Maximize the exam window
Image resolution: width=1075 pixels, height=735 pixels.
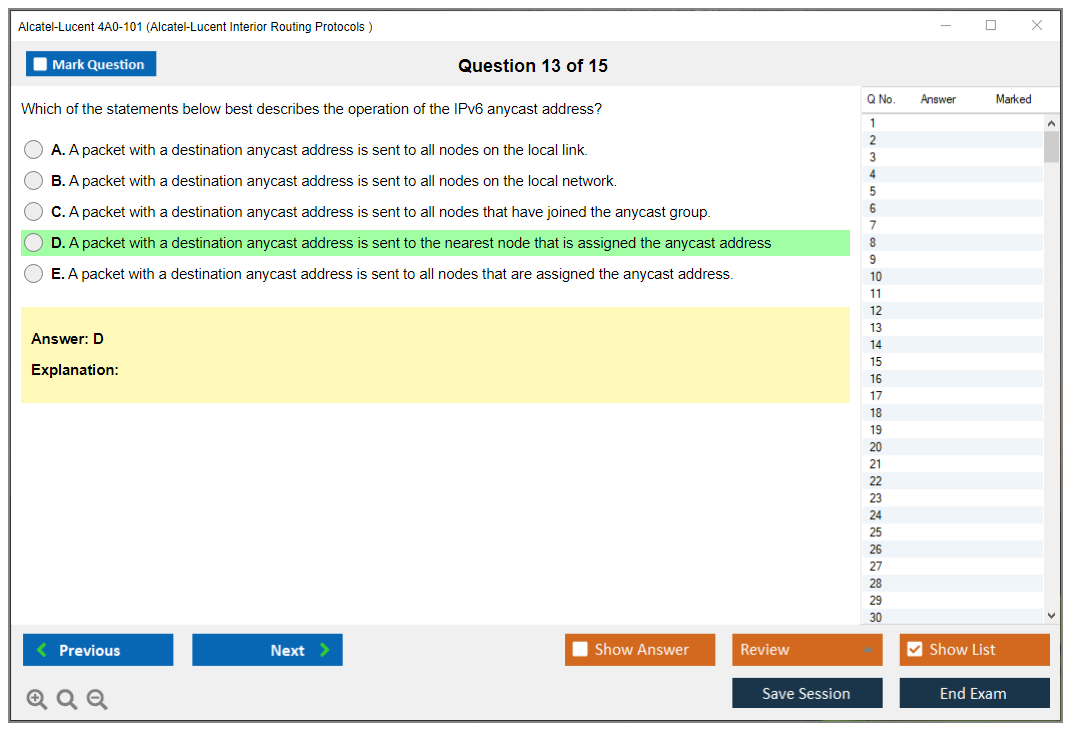991,26
